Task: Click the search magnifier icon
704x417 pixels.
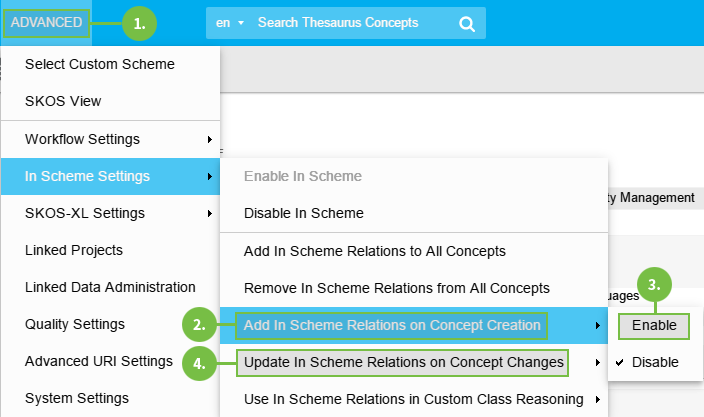Action: pyautogui.click(x=466, y=23)
